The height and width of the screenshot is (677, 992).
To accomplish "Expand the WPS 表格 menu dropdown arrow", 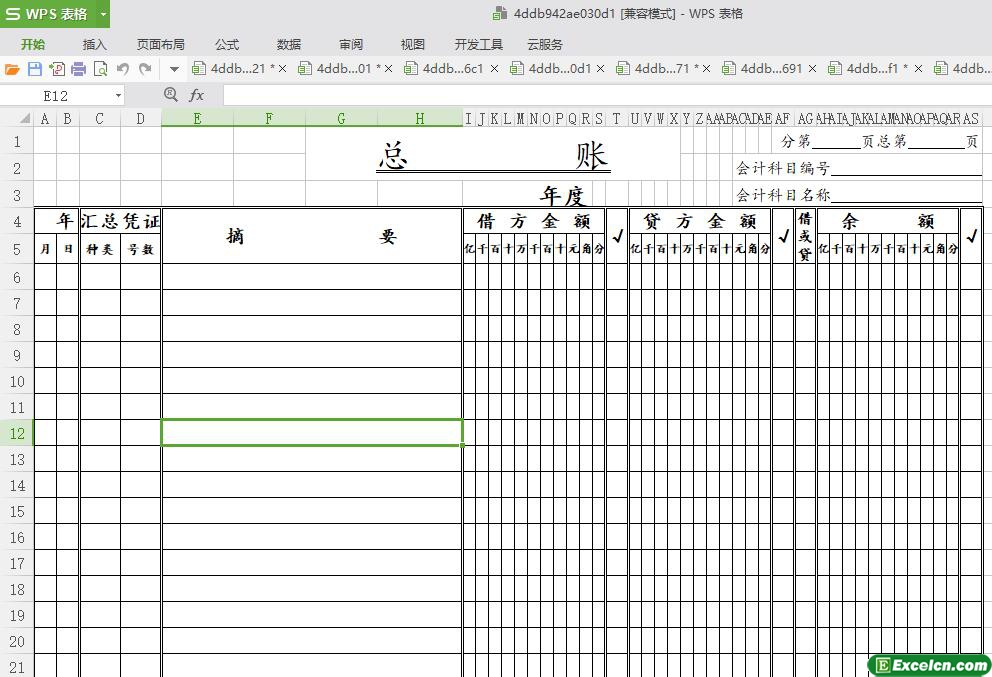I will pos(103,13).
